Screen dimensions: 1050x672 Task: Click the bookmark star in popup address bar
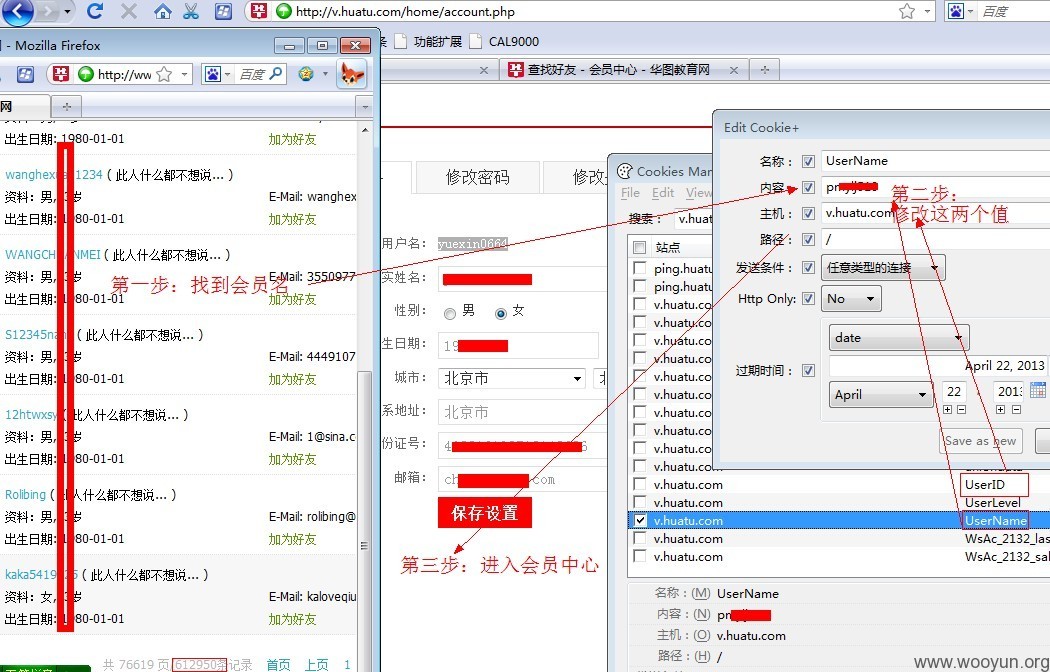click(x=164, y=74)
